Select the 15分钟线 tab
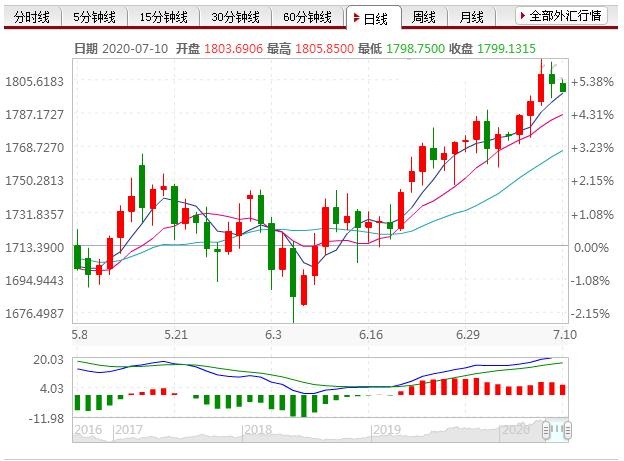Image resolution: width=624 pixels, height=461 pixels. 163,17
